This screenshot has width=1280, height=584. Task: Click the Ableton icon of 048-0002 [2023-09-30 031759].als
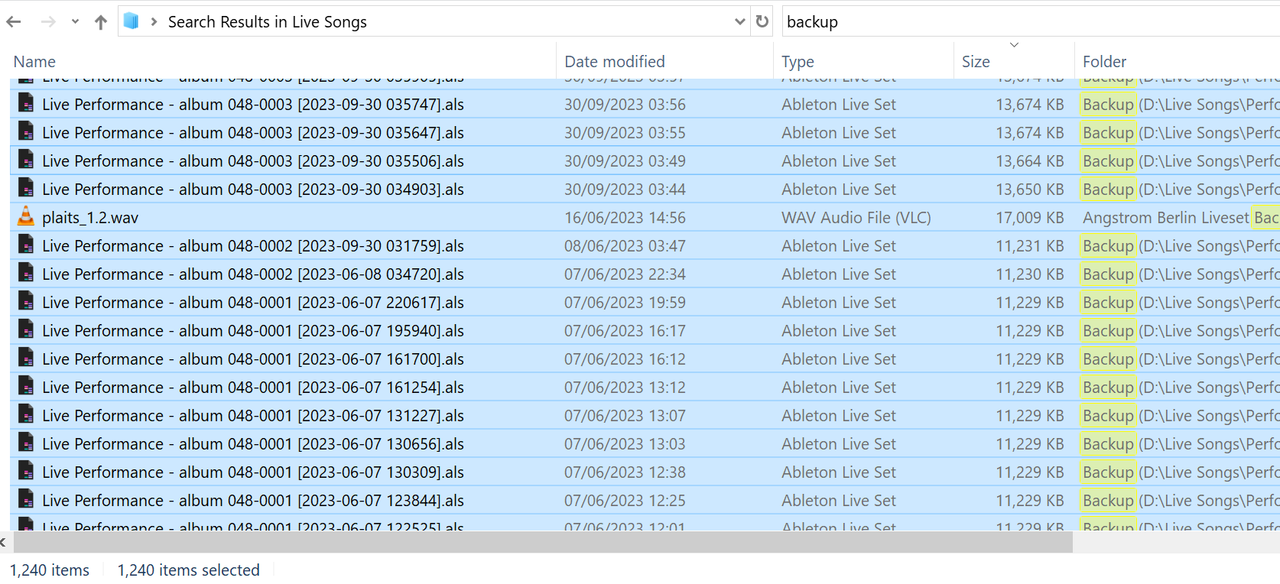(26, 245)
